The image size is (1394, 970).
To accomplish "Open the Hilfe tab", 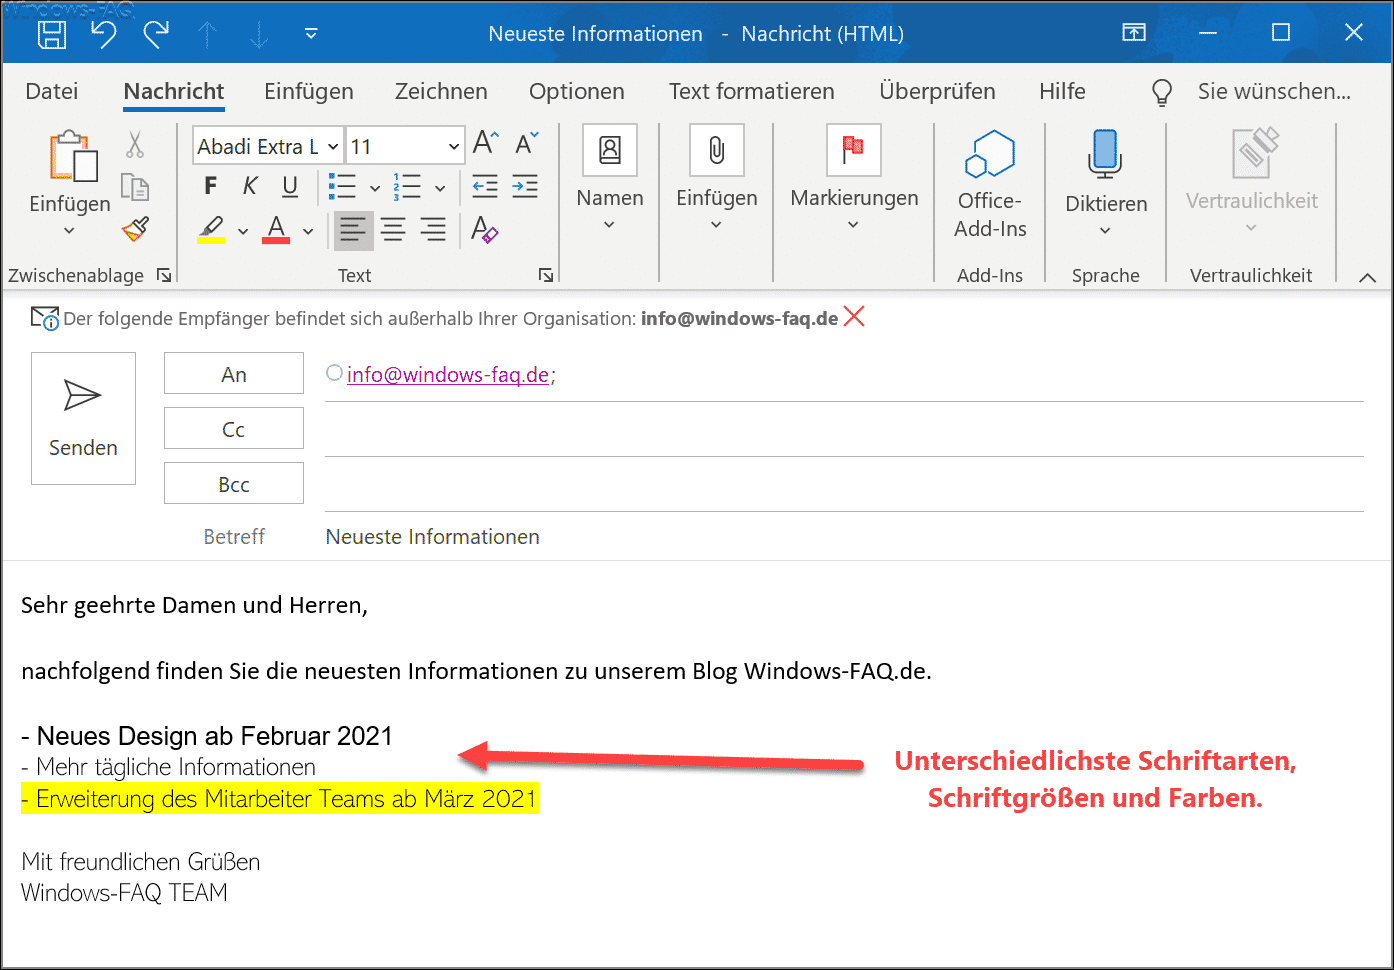I will click(x=1062, y=91).
